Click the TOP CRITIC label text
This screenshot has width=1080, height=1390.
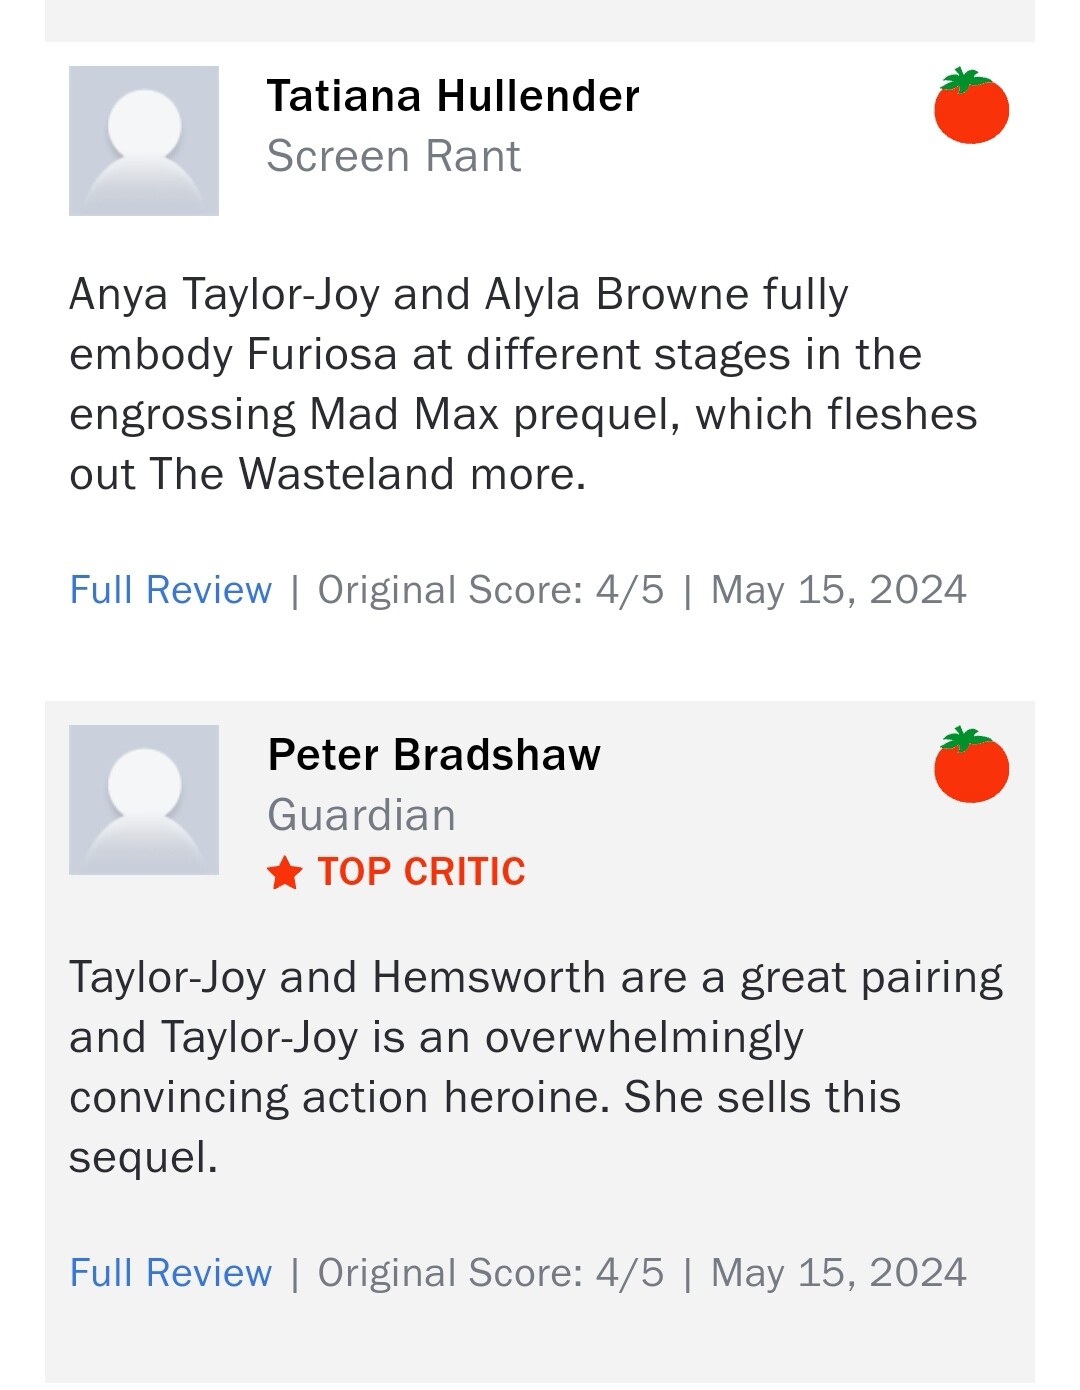tap(421, 872)
